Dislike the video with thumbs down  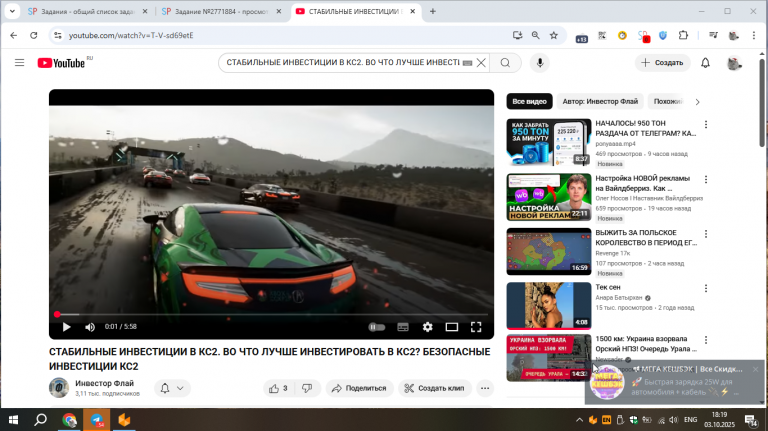[x=307, y=388]
